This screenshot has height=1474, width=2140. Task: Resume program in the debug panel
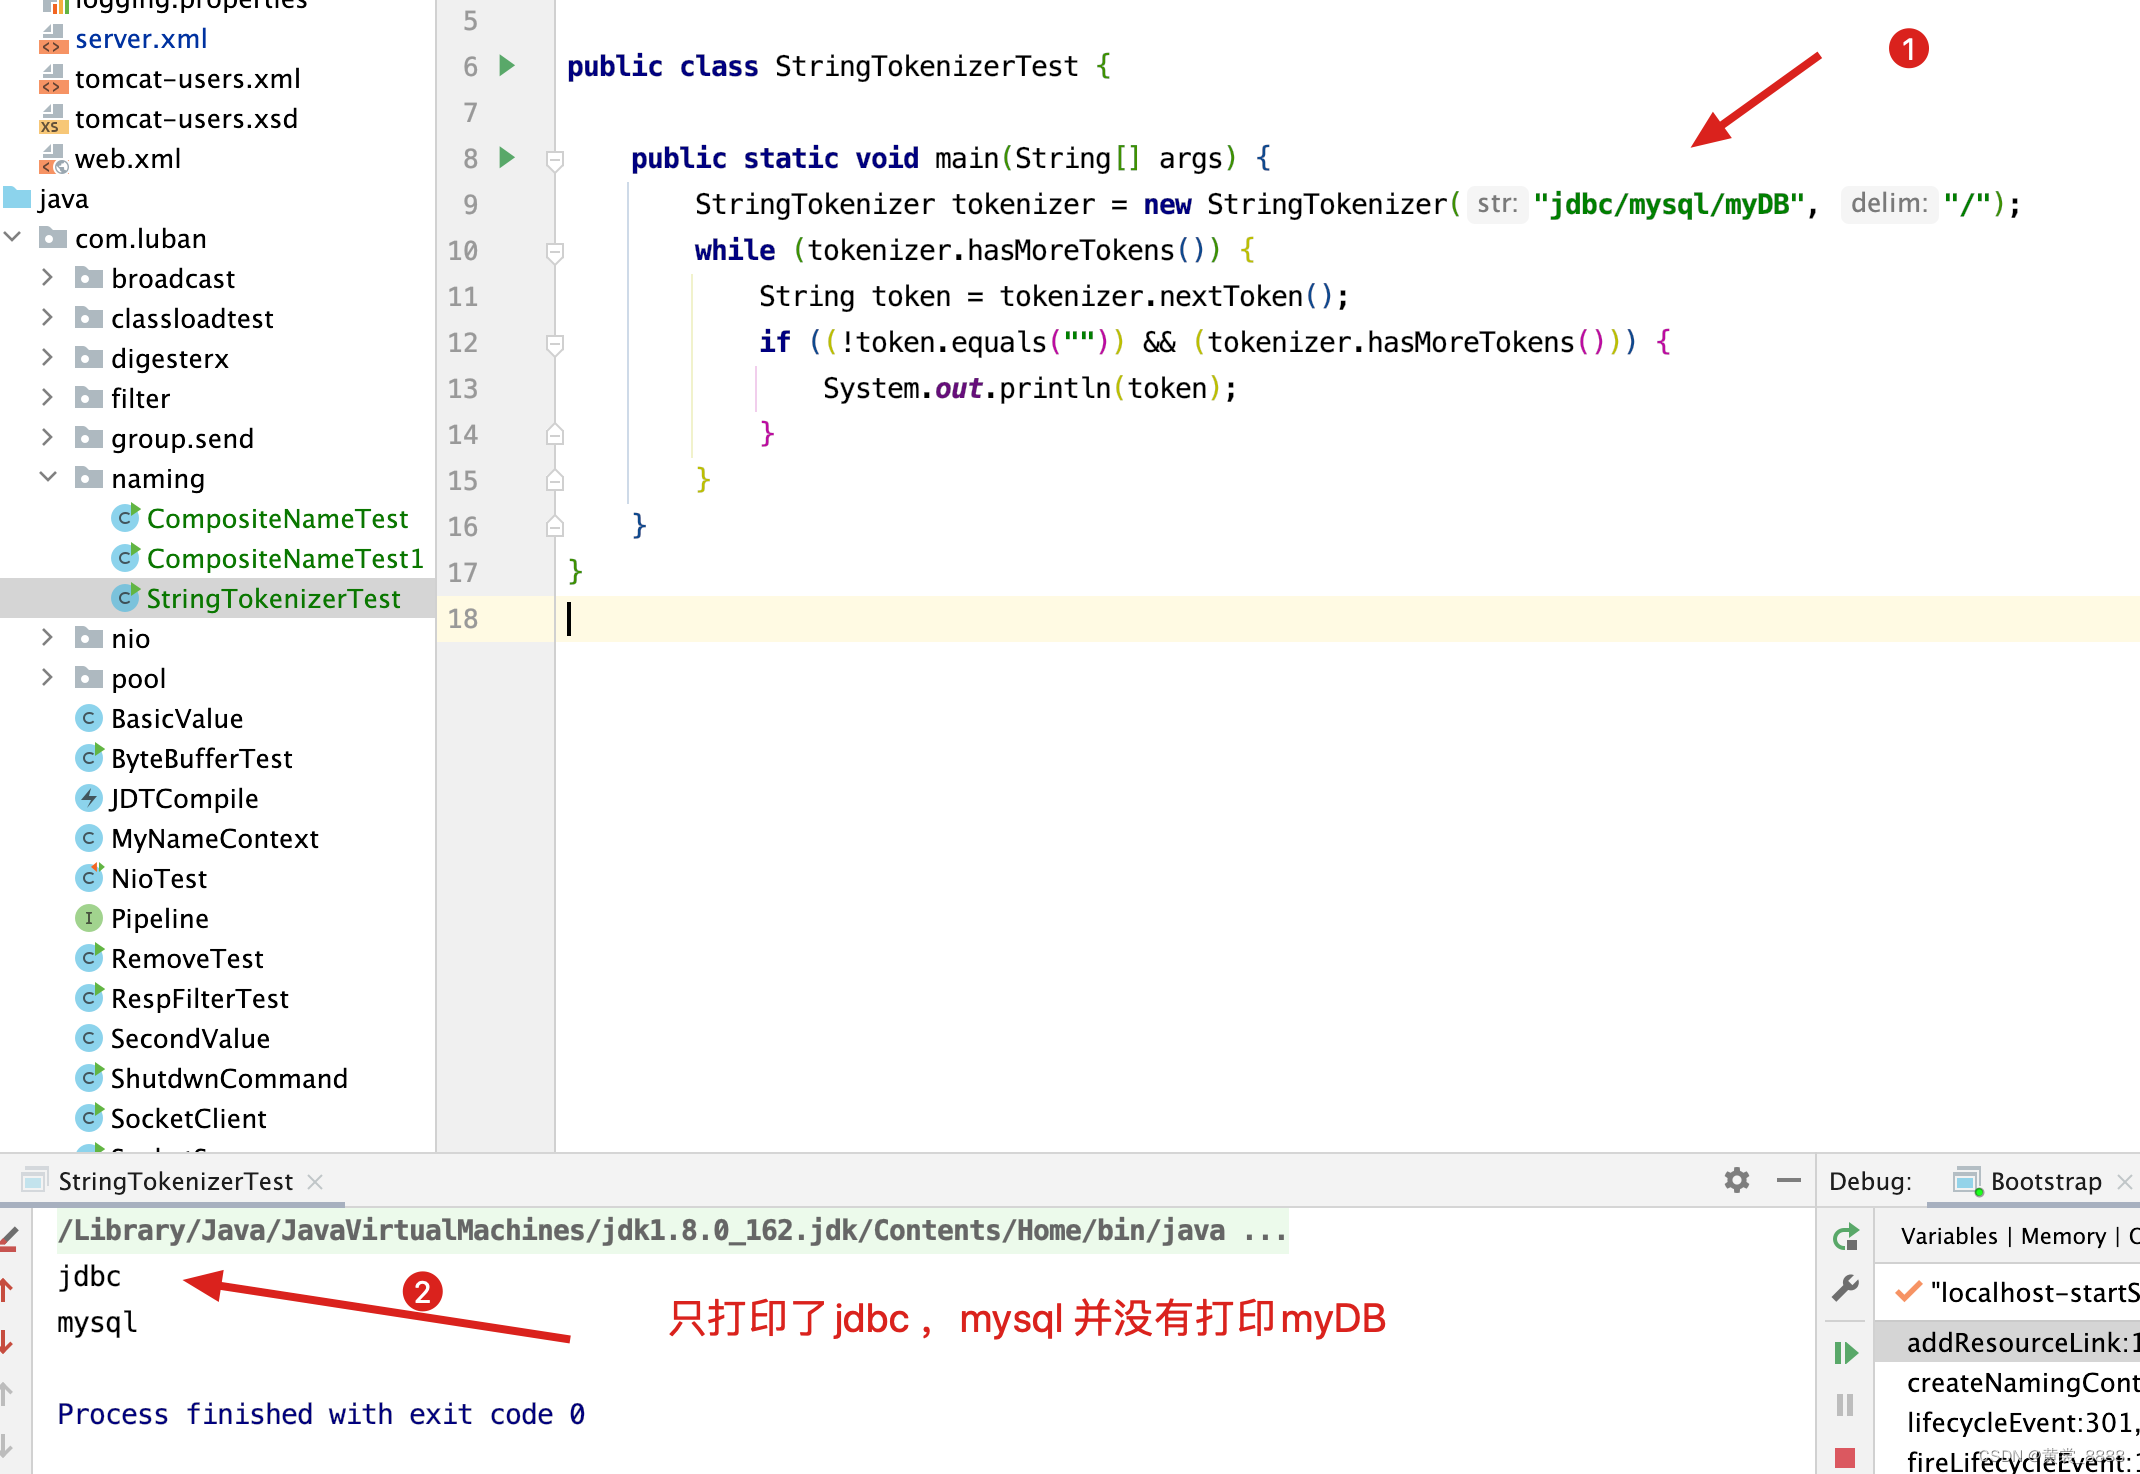[x=1846, y=1353]
